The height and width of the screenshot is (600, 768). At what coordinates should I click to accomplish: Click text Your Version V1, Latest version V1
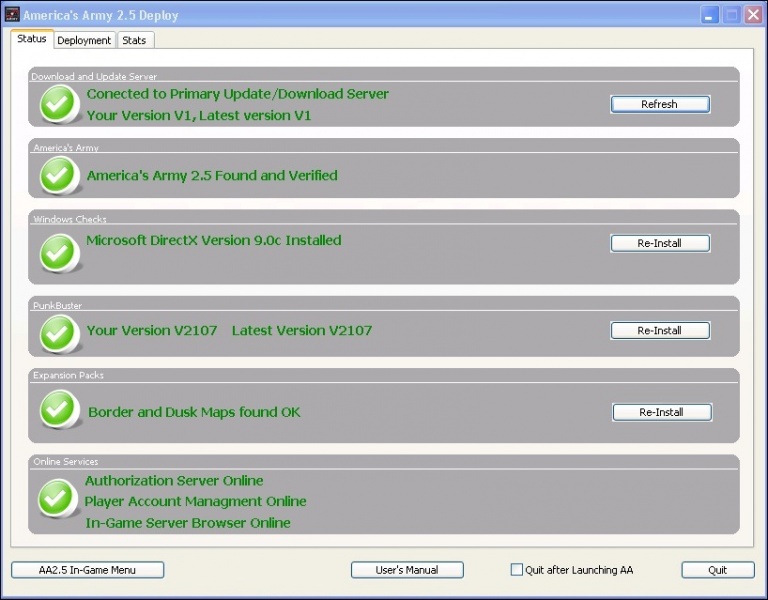click(x=199, y=116)
